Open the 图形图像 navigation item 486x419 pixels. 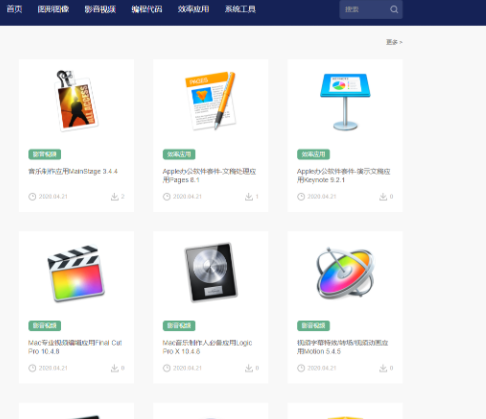click(53, 9)
